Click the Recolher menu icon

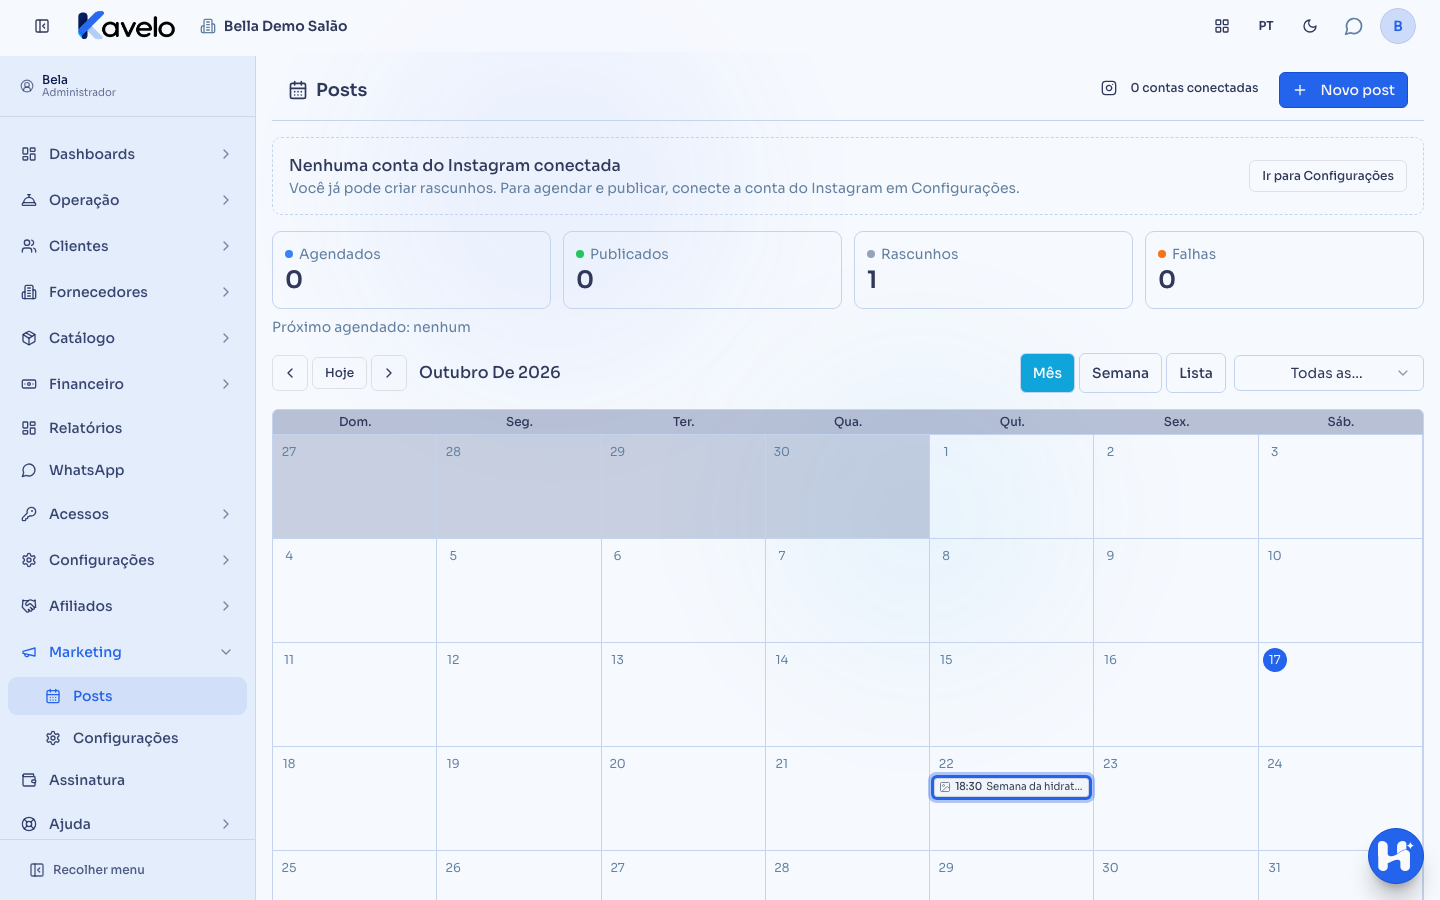coord(37,870)
